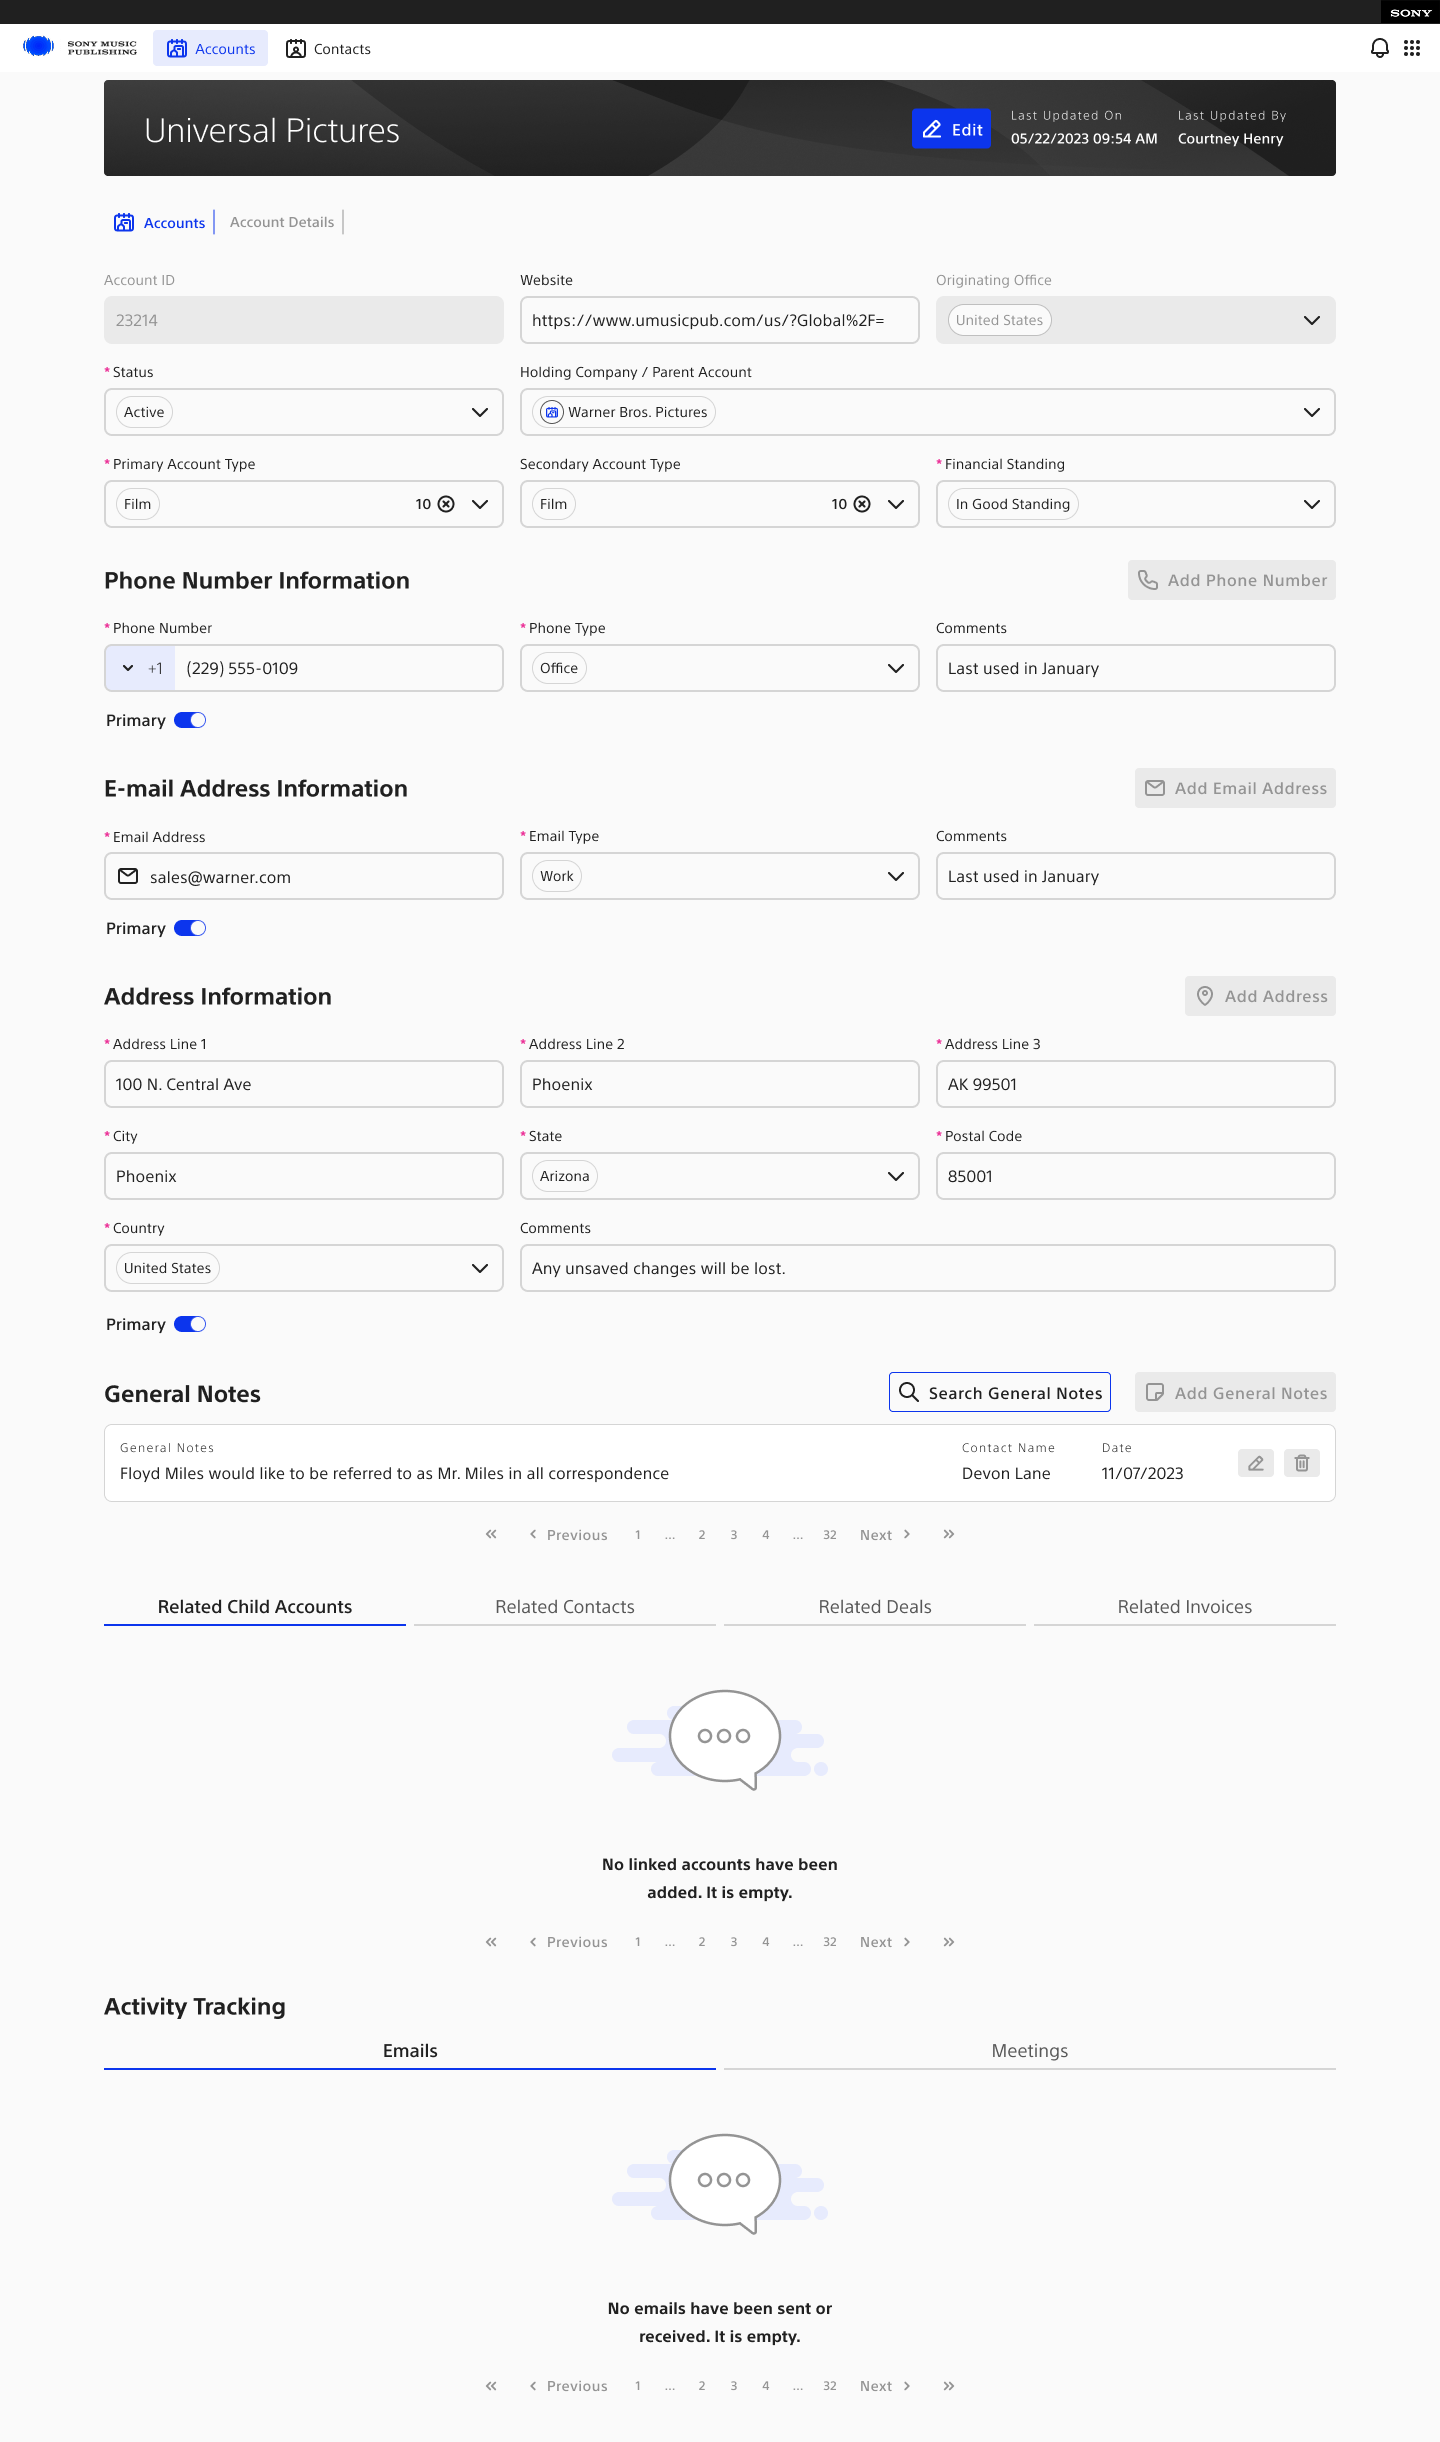Switch to the Related Invoices tab
This screenshot has height=2442, width=1440.
coord(1185,1607)
